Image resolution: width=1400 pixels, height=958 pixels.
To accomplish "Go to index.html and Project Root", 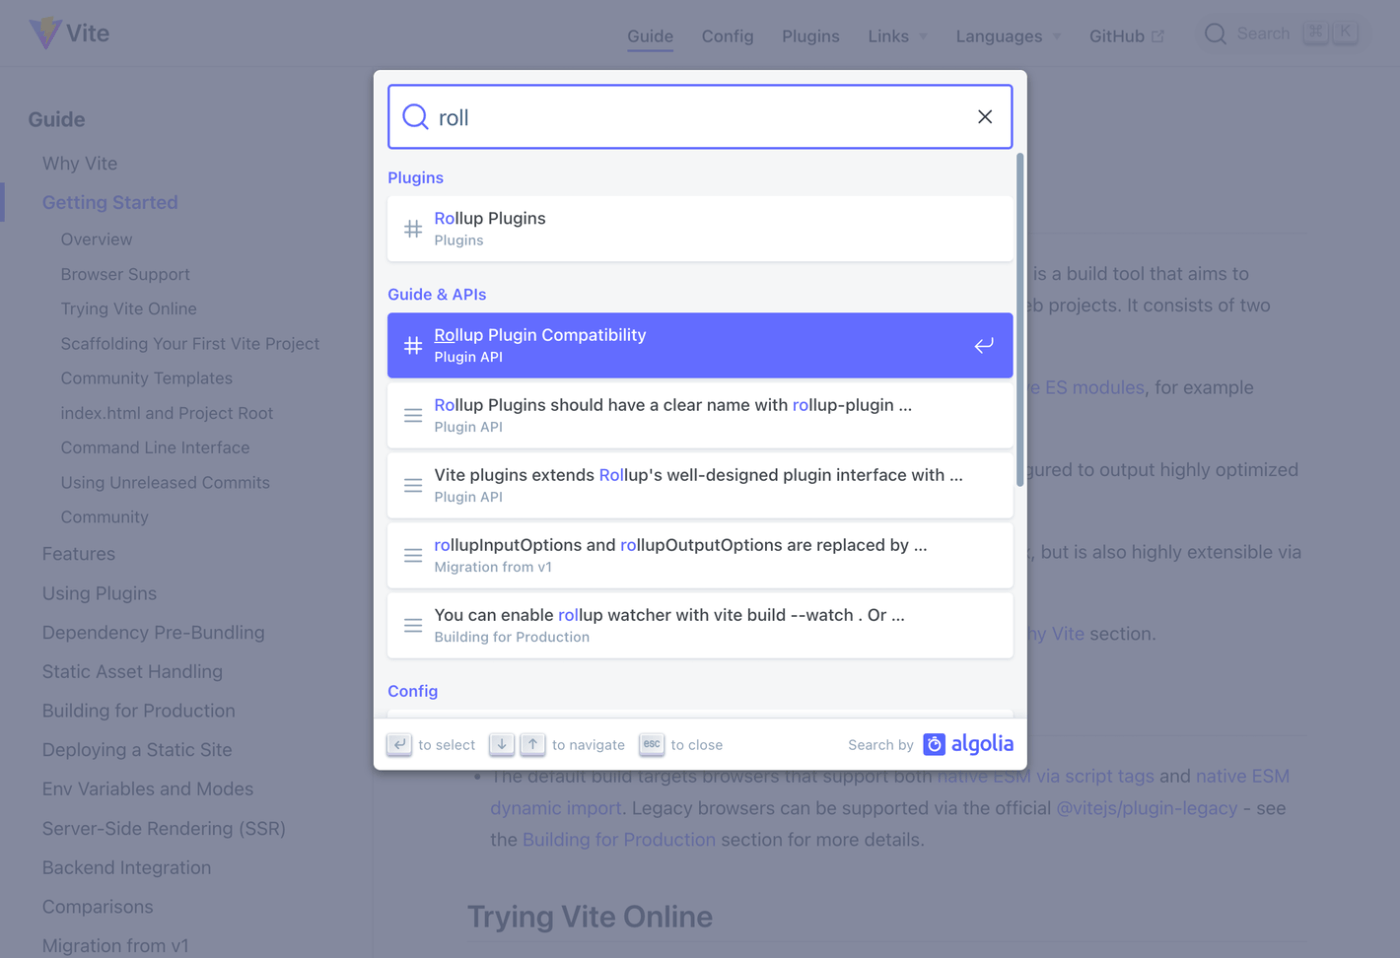I will [x=167, y=413].
